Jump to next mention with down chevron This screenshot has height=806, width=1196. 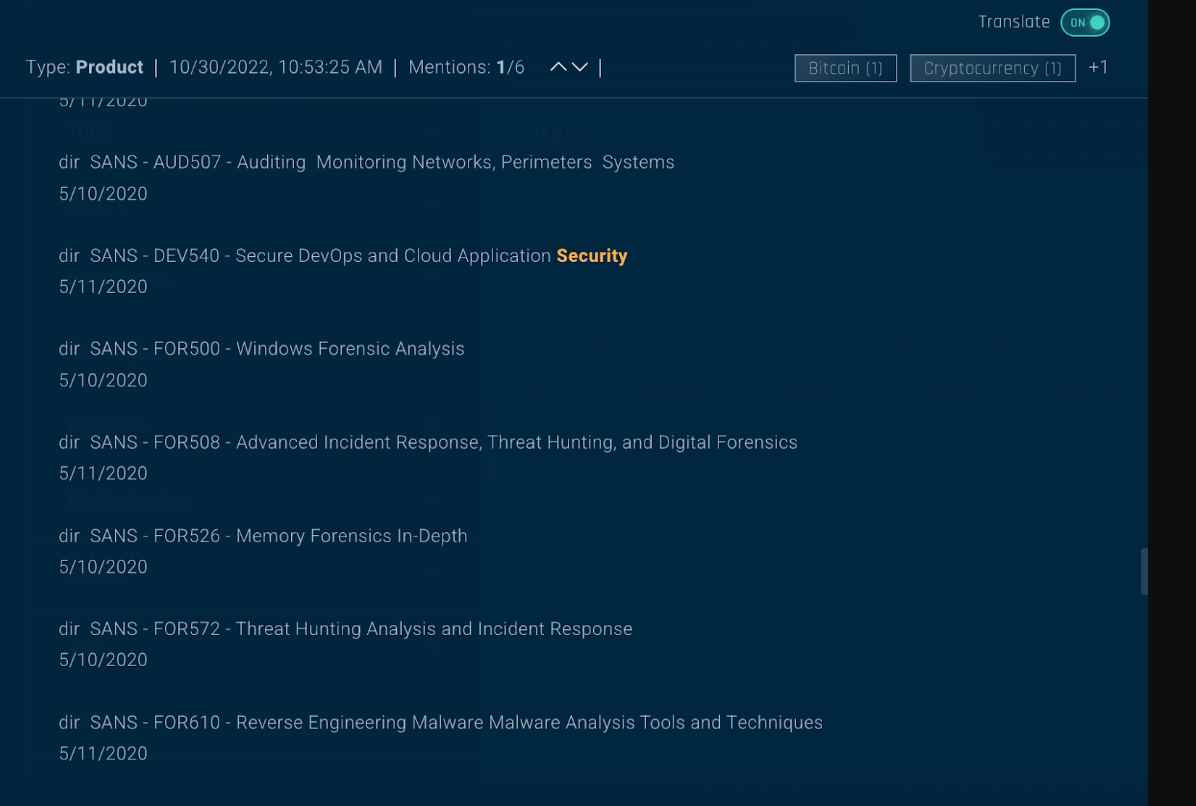coord(580,67)
